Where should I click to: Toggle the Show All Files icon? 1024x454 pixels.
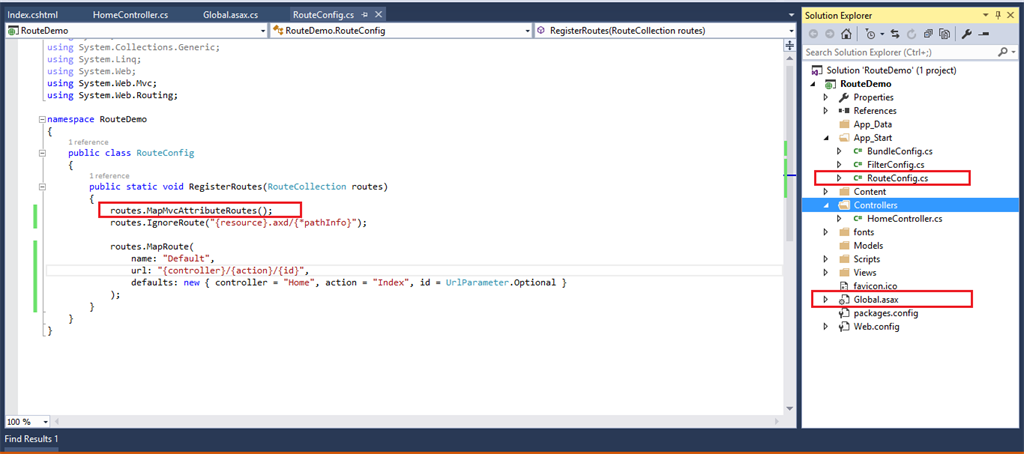(944, 34)
